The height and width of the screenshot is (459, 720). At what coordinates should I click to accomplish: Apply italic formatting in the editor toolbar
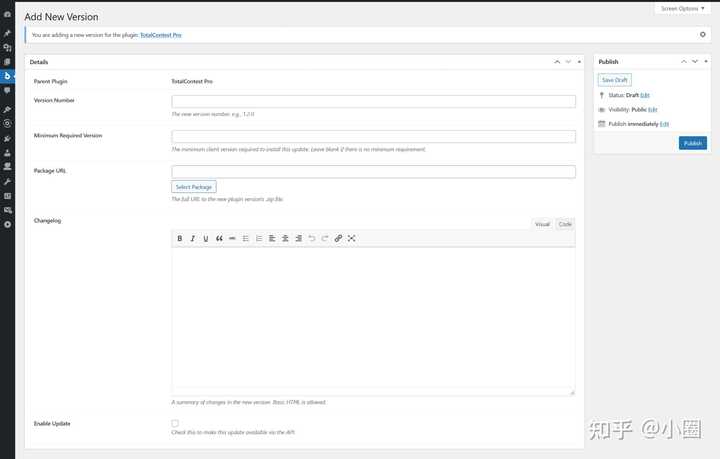(193, 238)
